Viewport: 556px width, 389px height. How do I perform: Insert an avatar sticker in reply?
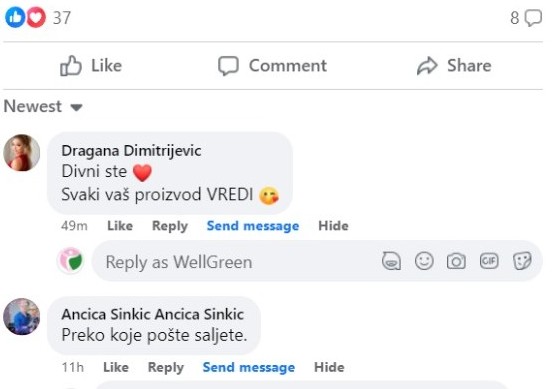click(391, 261)
